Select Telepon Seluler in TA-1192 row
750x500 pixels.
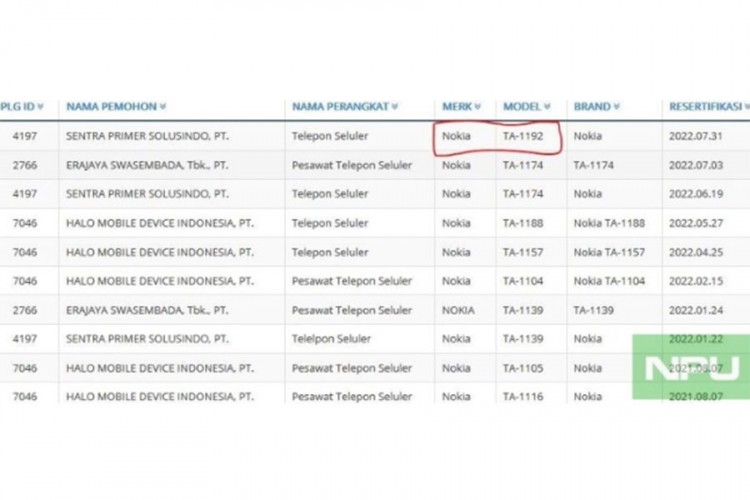[x=330, y=136]
